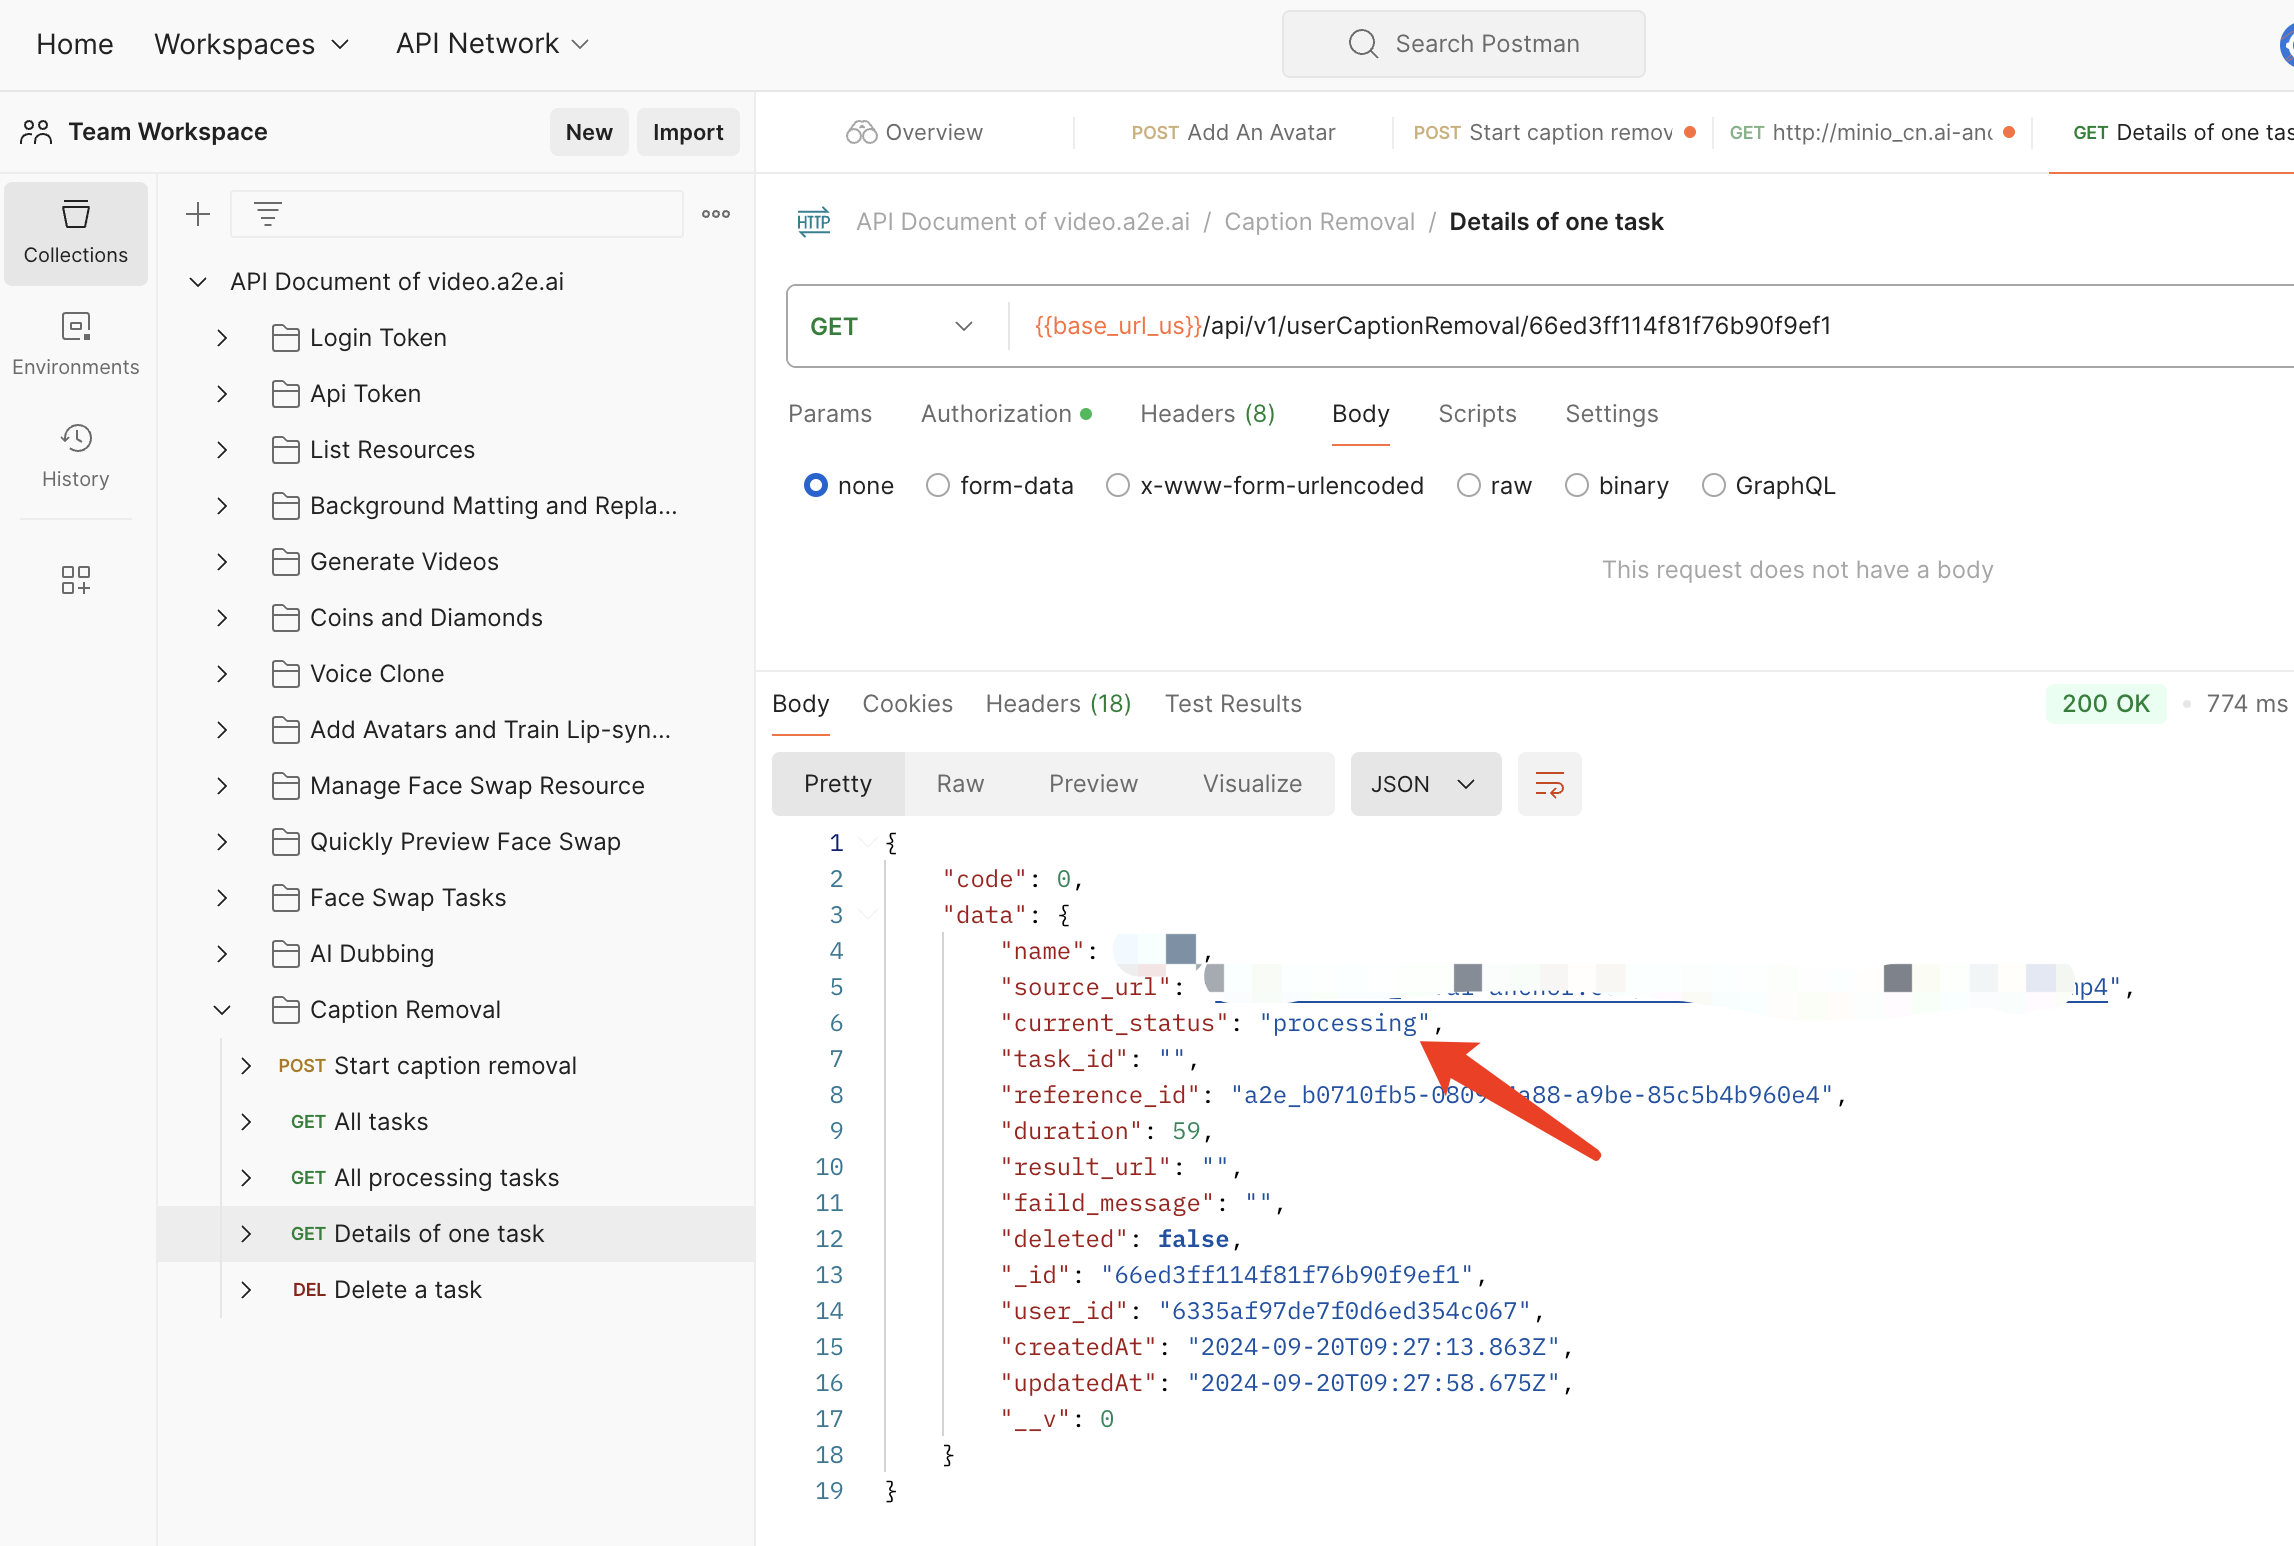The width and height of the screenshot is (2294, 1546).
Task: Select the GraphQL body type radio
Action: [1713, 486]
